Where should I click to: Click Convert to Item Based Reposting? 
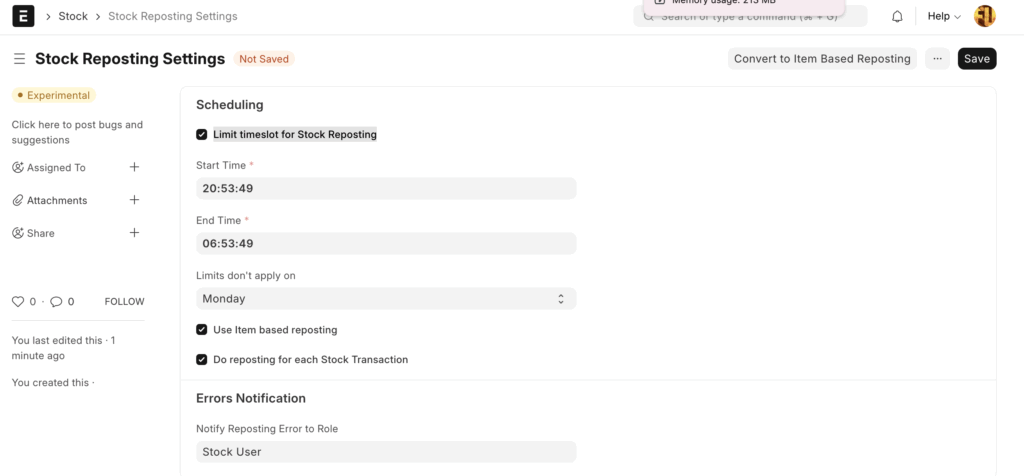tap(822, 59)
